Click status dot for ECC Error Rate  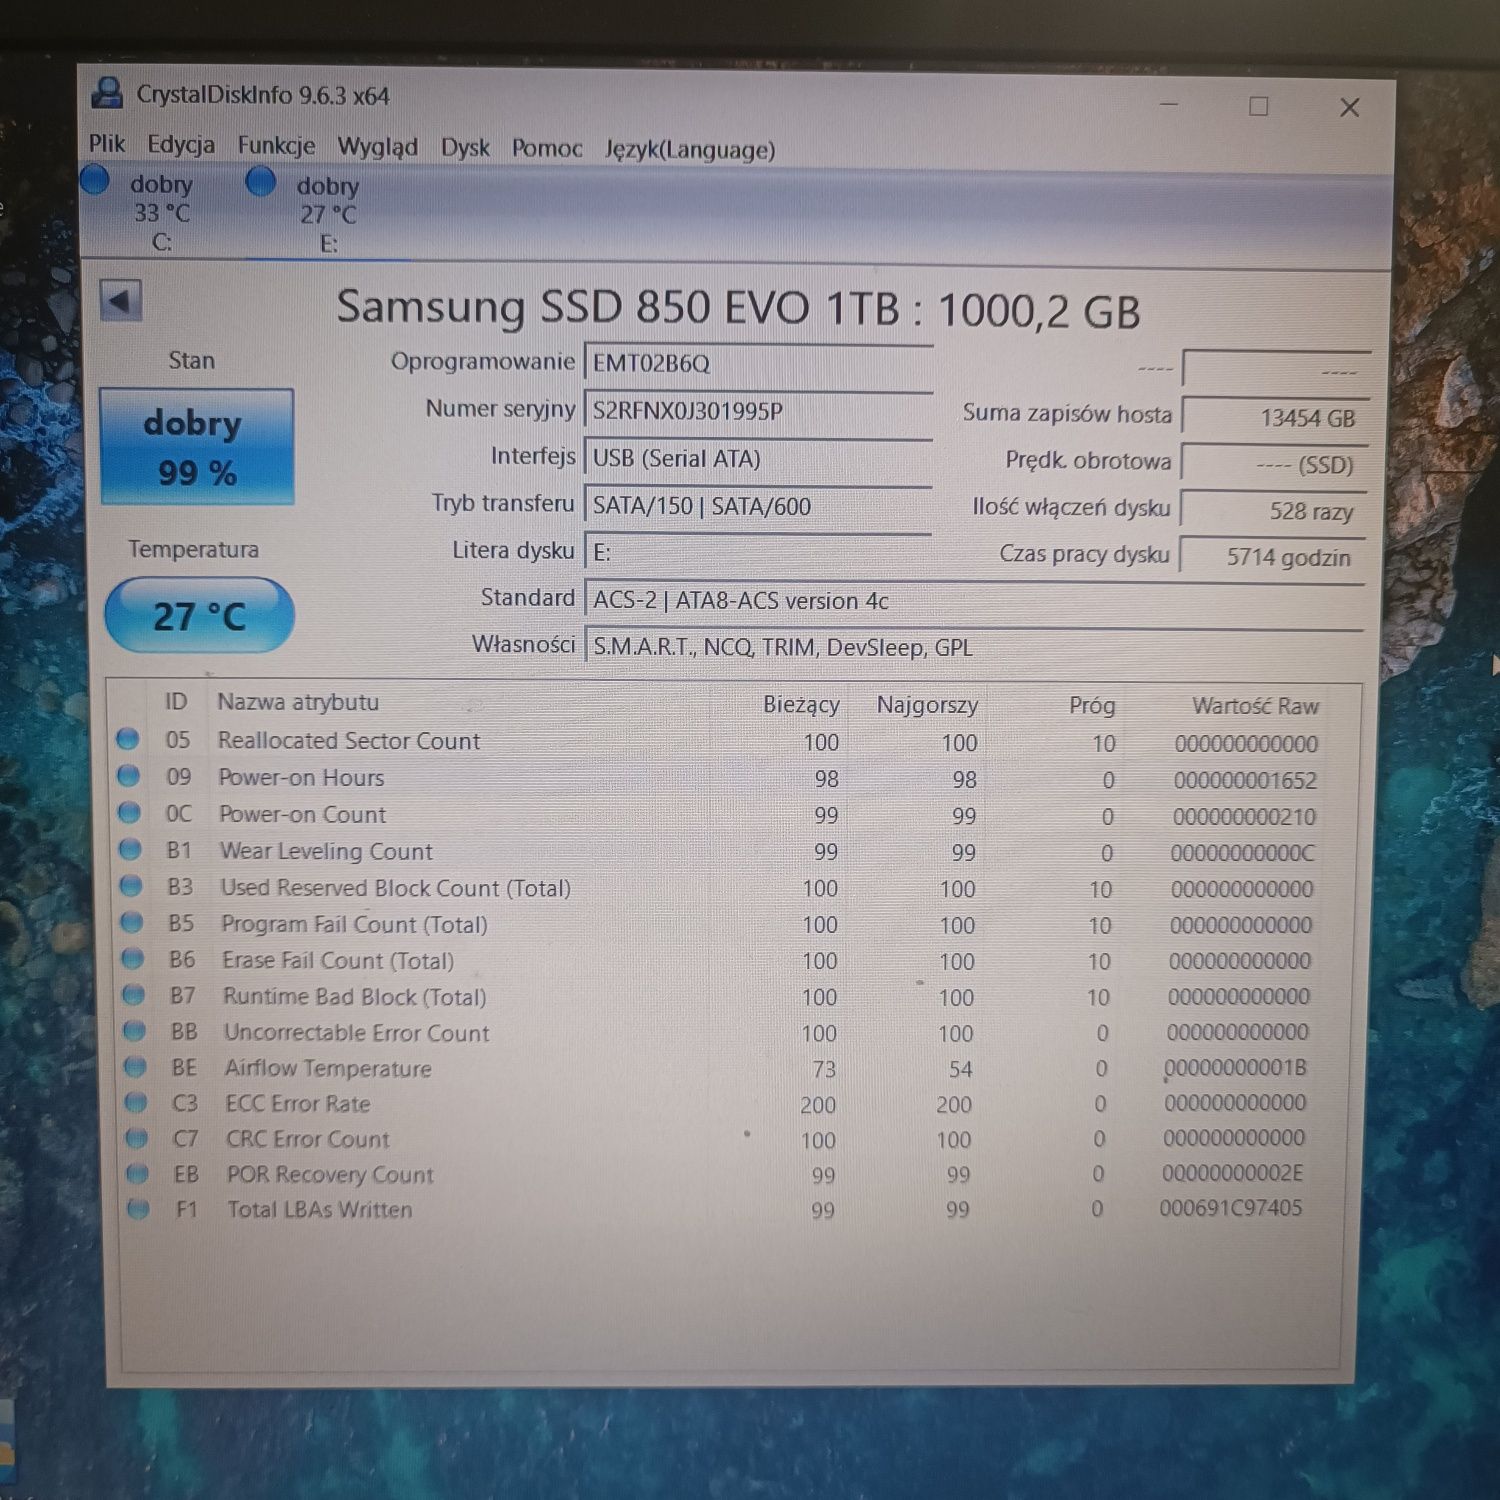point(136,1102)
